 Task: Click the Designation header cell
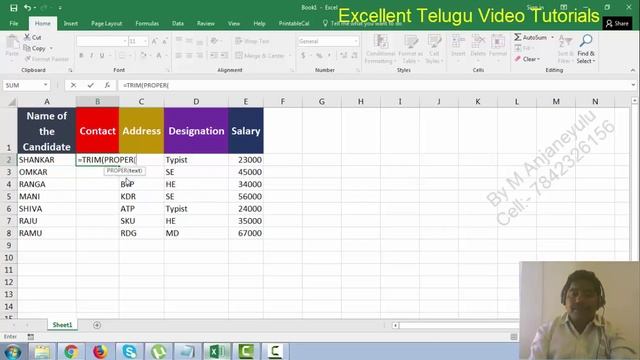click(196, 131)
